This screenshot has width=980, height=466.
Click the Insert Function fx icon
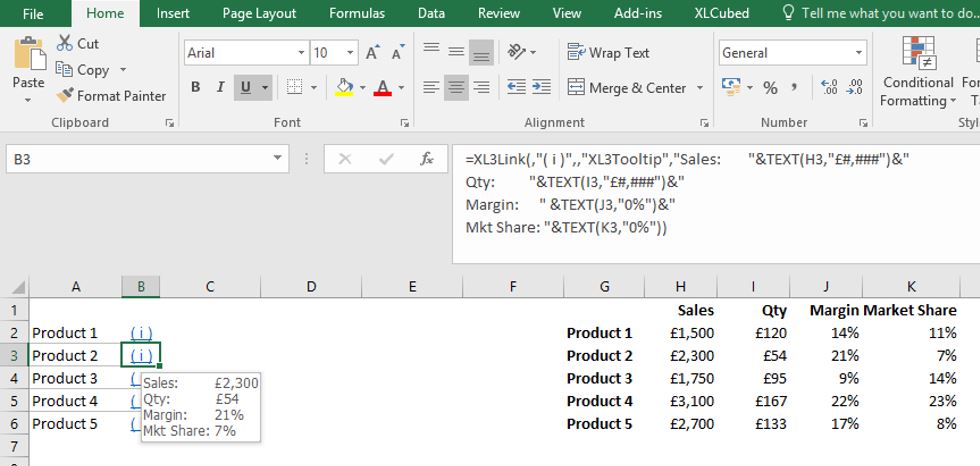pyautogui.click(x=427, y=159)
